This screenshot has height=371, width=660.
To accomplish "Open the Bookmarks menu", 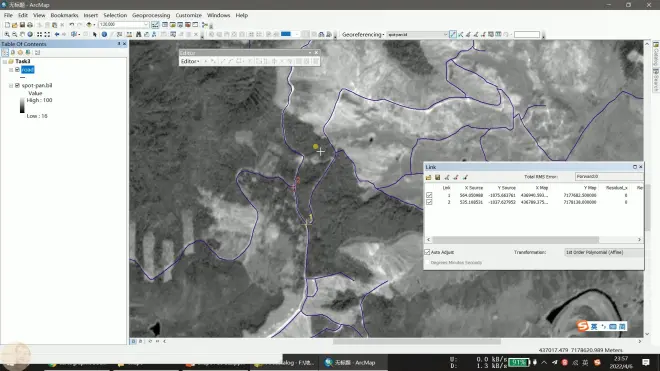I will click(x=64, y=15).
